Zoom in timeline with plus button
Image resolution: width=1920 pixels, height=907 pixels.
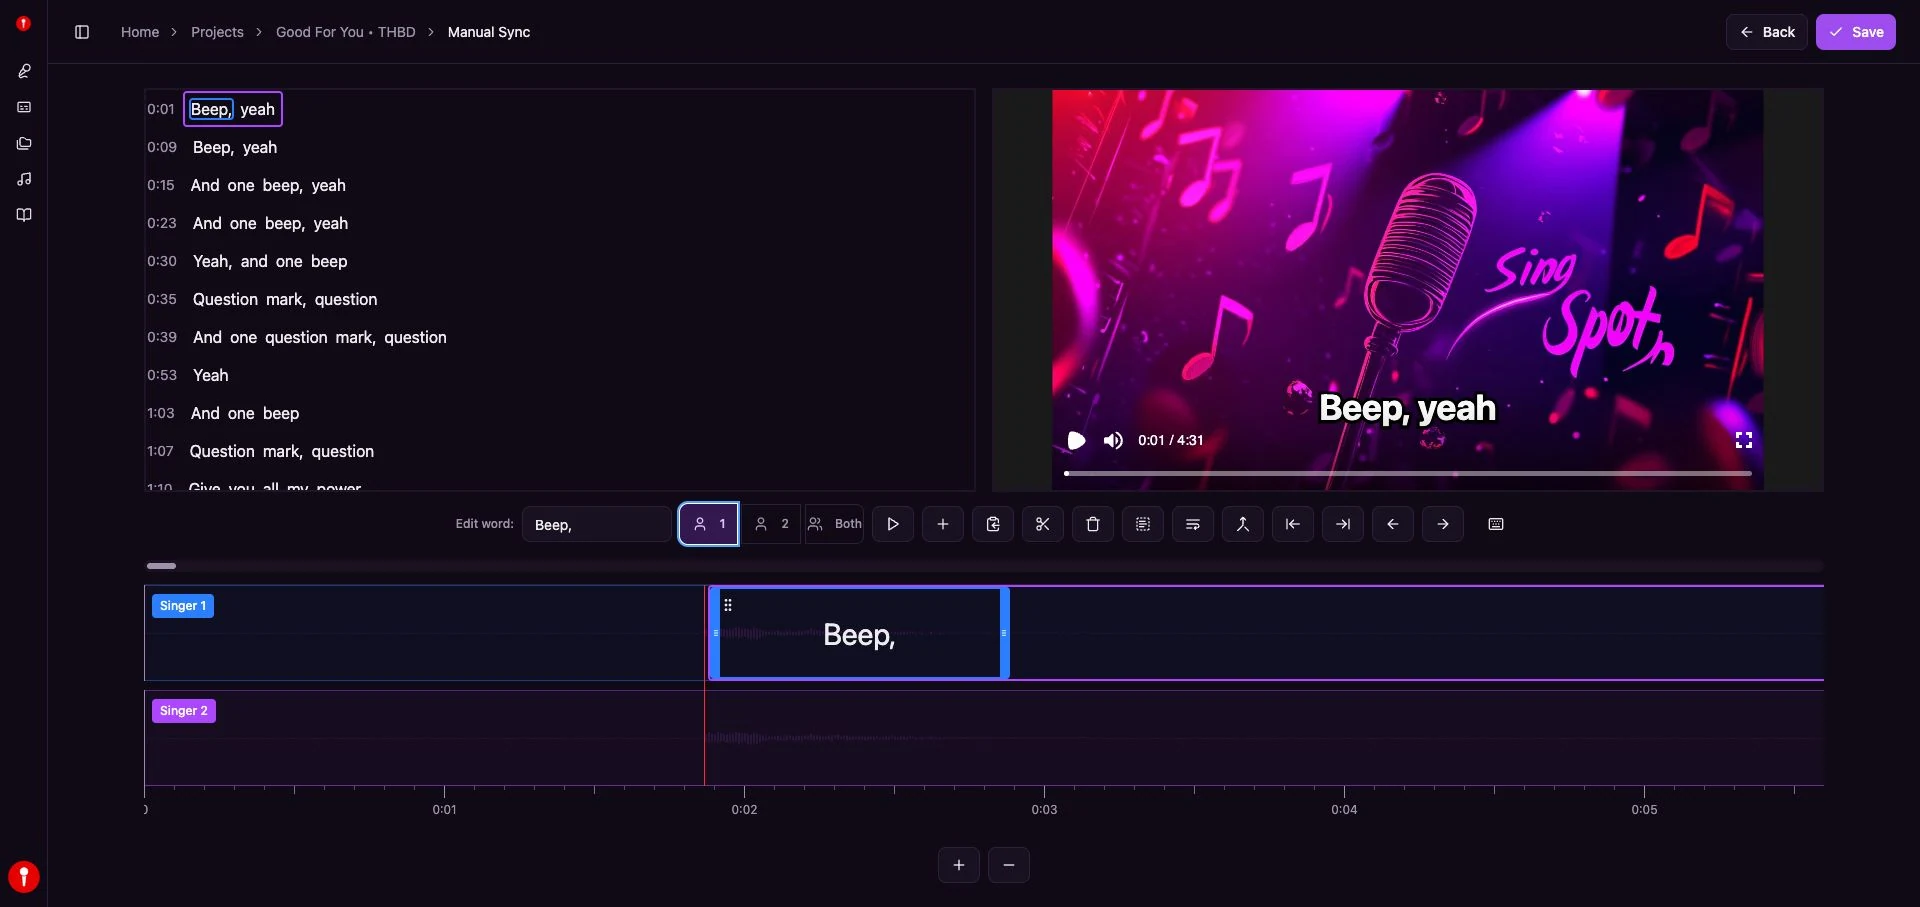pyautogui.click(x=959, y=865)
